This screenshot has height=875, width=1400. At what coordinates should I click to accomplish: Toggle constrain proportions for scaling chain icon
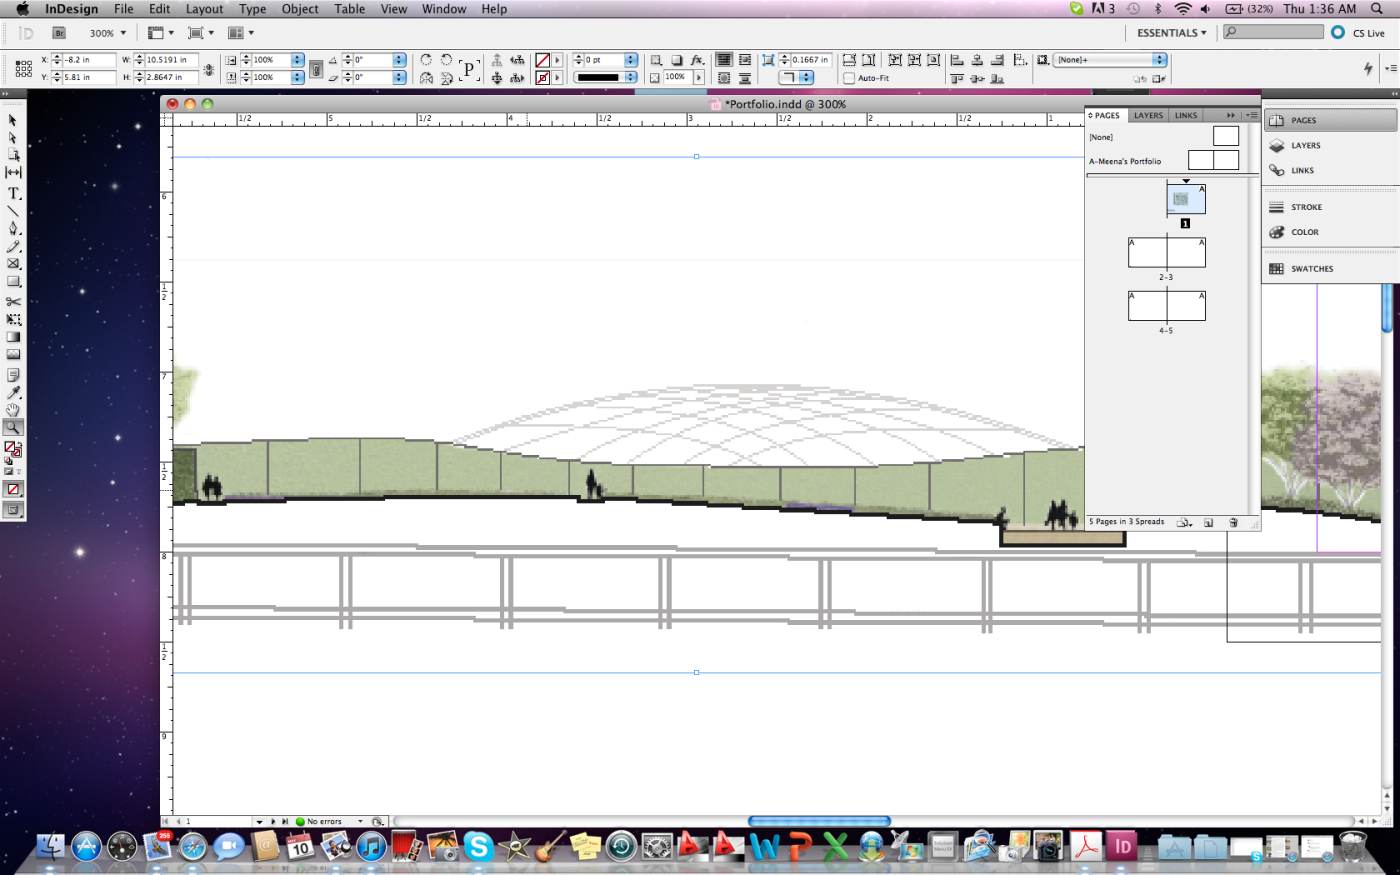316,69
